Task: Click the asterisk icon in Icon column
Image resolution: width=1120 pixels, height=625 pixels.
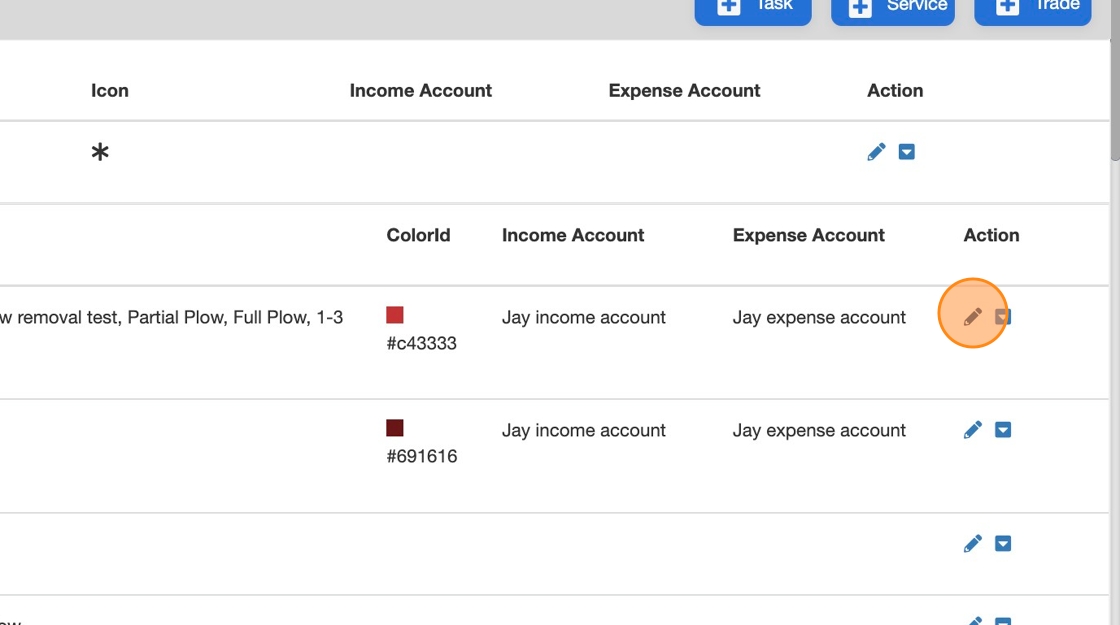Action: pos(100,153)
